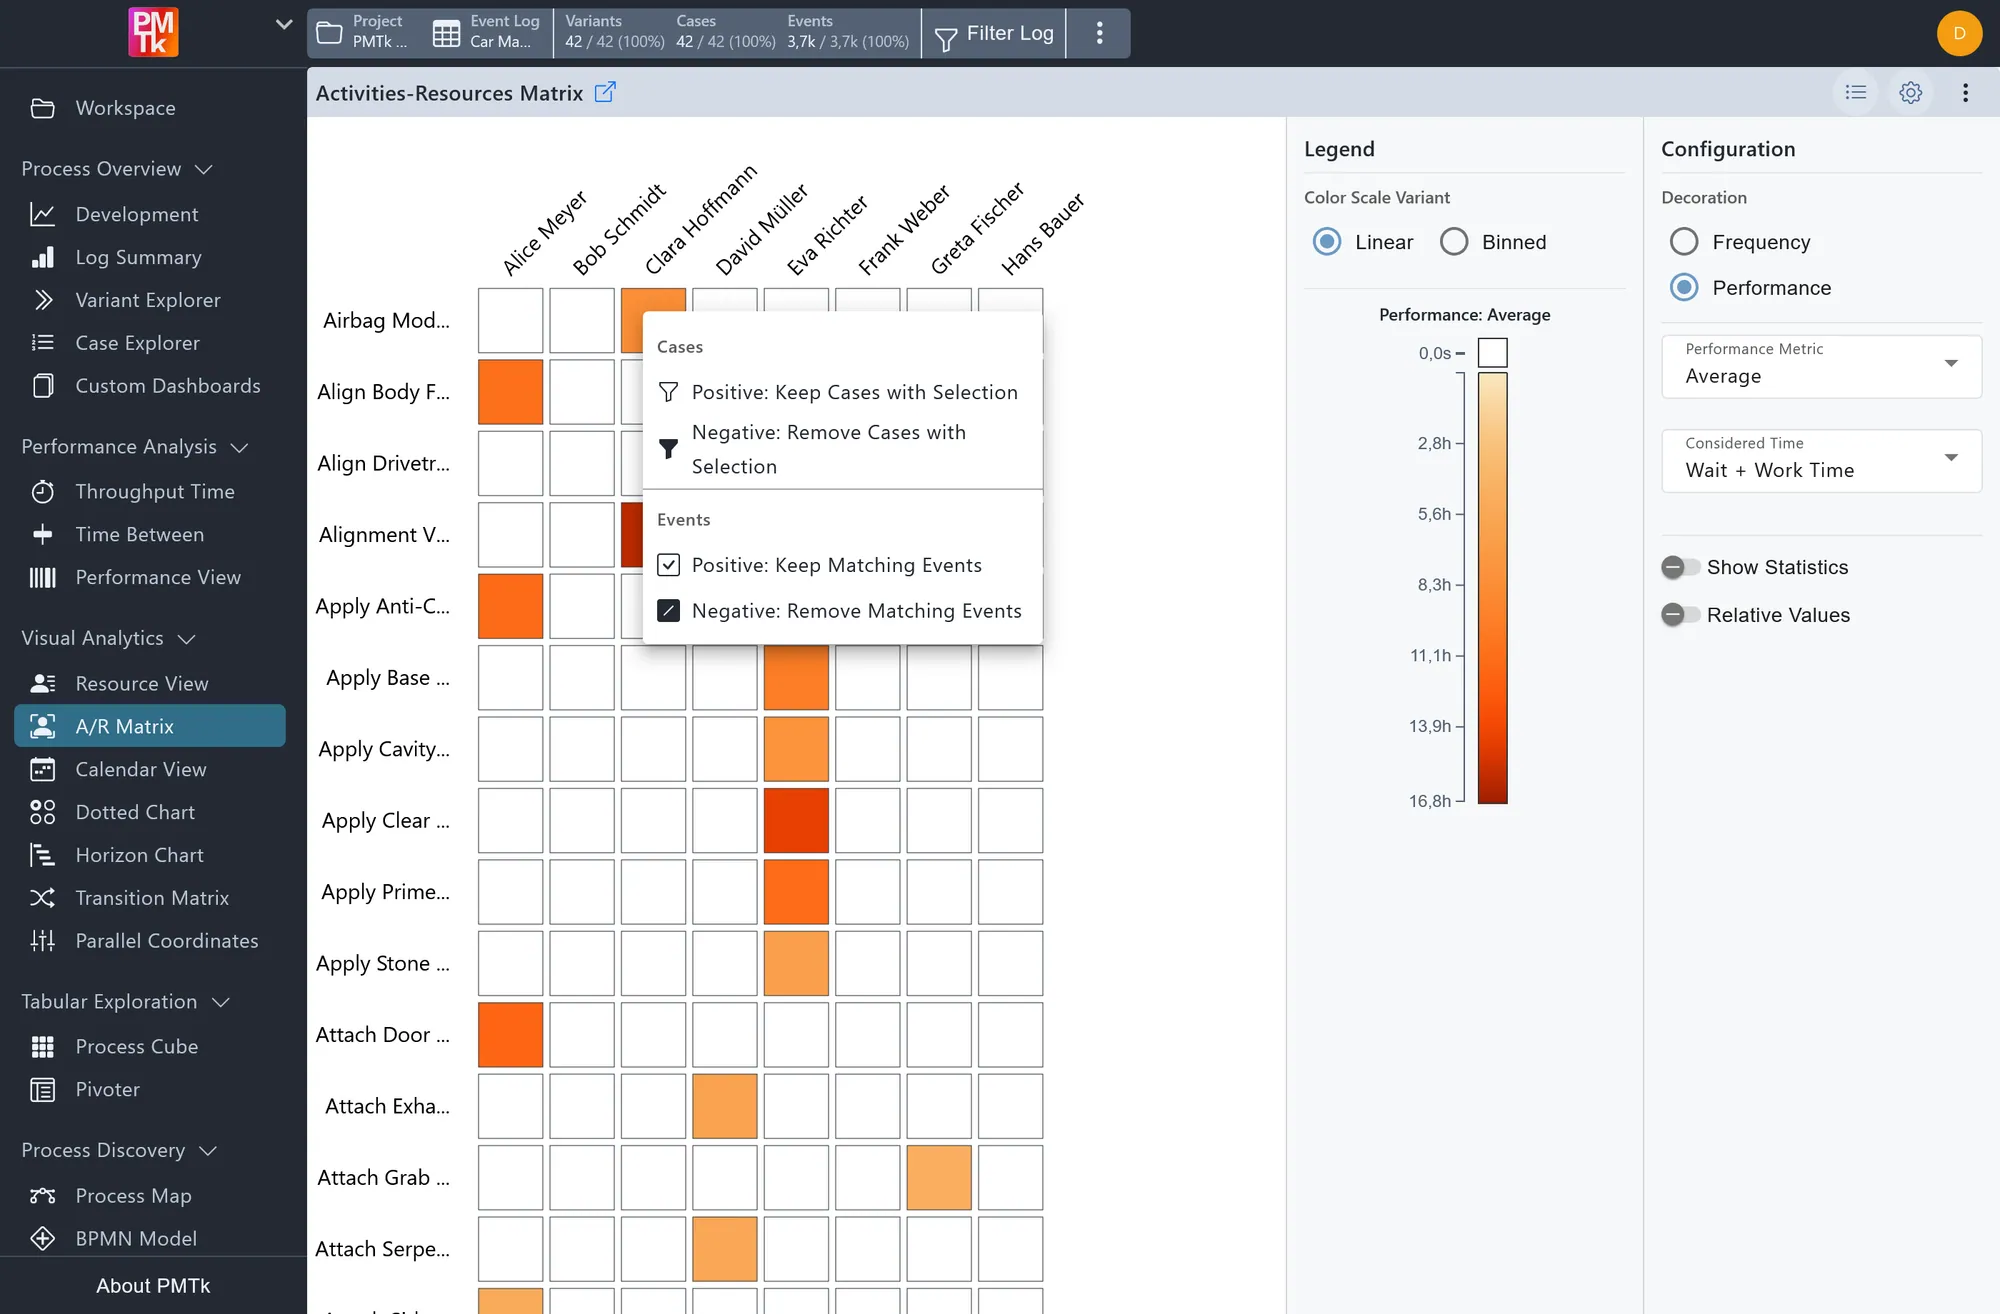Choose Positive: Keep Matching Events

pos(842,565)
